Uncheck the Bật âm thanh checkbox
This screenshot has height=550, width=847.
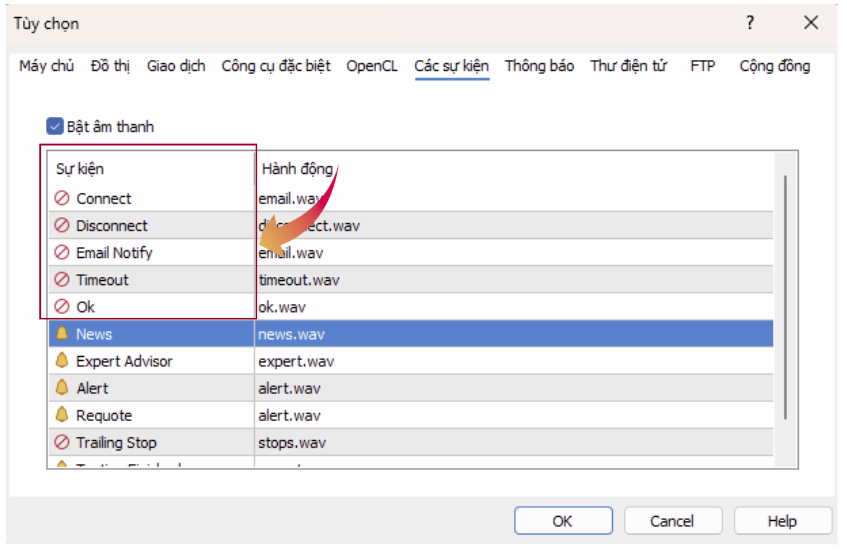[55, 127]
